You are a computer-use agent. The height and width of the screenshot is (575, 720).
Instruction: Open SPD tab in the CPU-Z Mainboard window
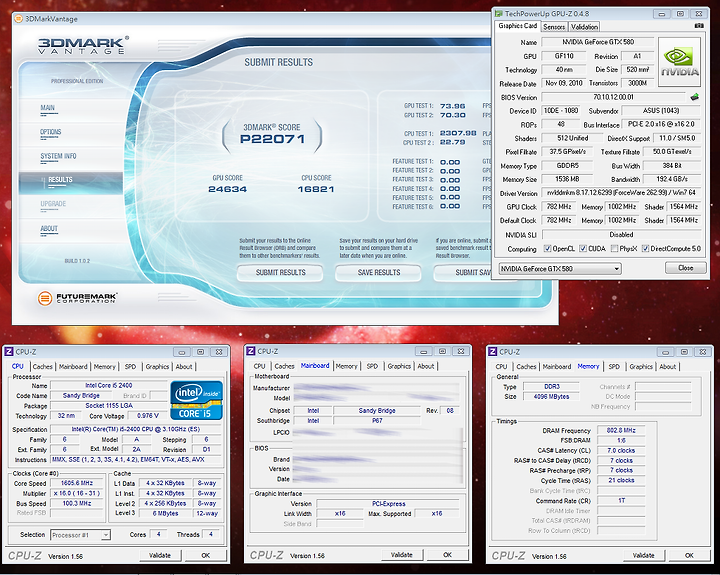click(372, 366)
